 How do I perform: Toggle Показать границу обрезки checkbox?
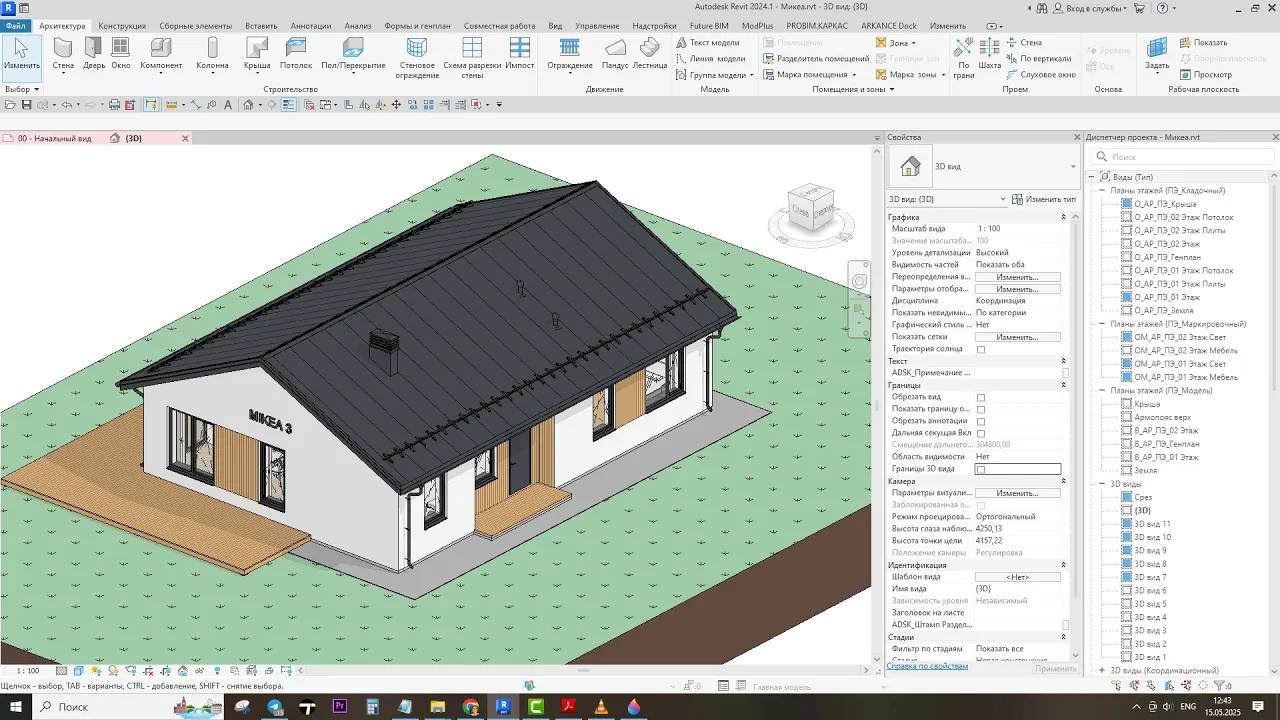coord(981,410)
